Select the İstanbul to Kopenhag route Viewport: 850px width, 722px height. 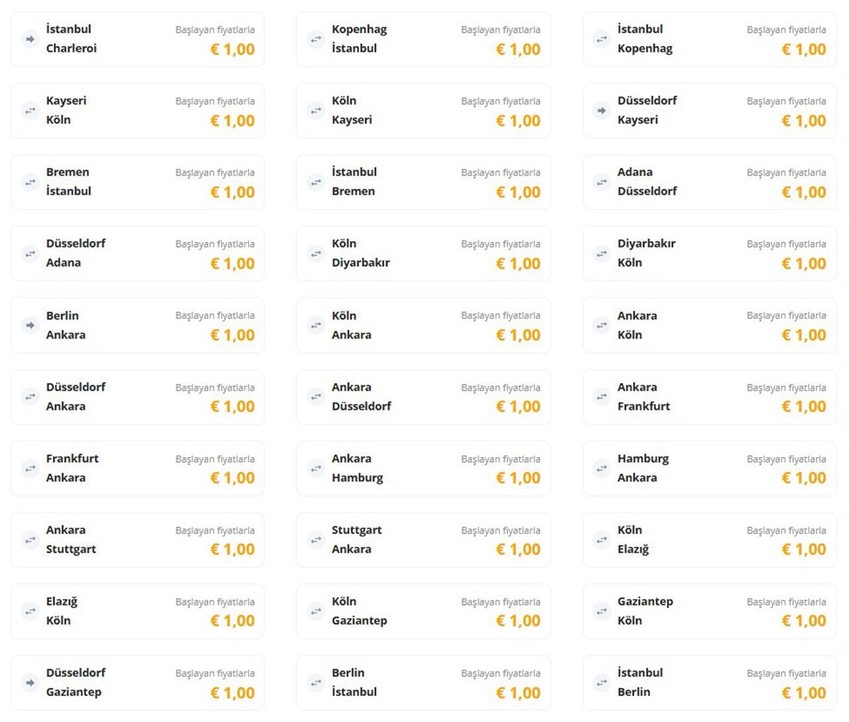coord(710,39)
